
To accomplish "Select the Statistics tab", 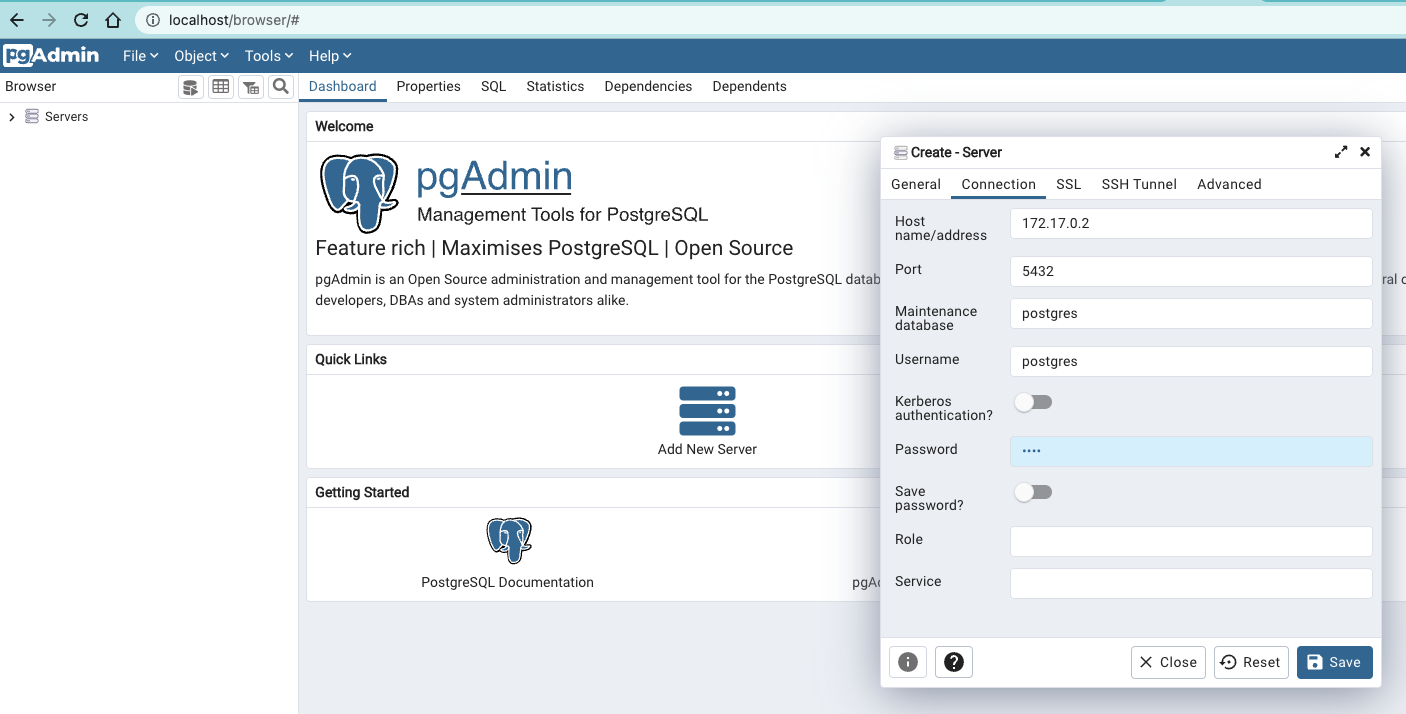I will [x=555, y=86].
